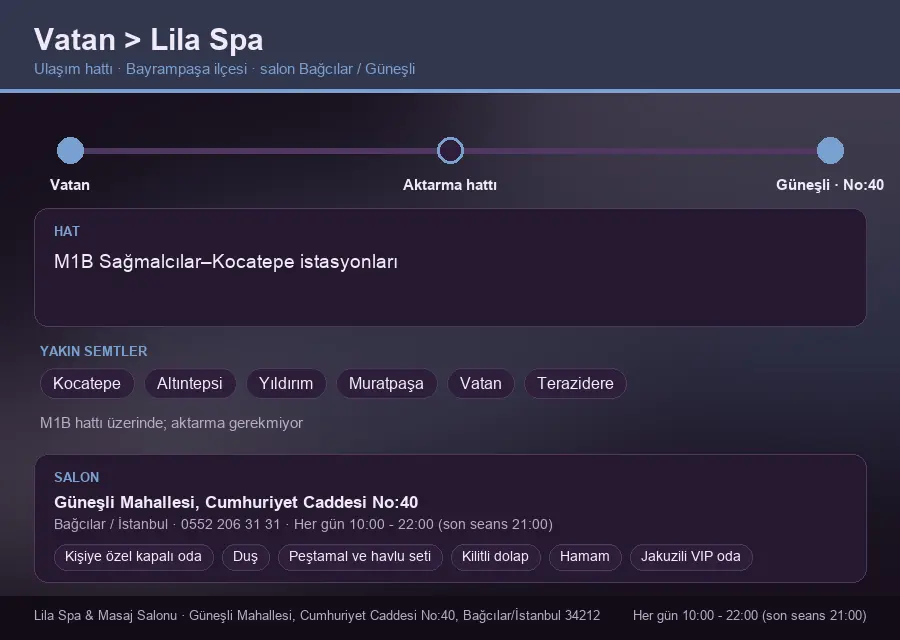The height and width of the screenshot is (640, 900).
Task: Select the Terazidere neighborhood chip
Action: [575, 383]
